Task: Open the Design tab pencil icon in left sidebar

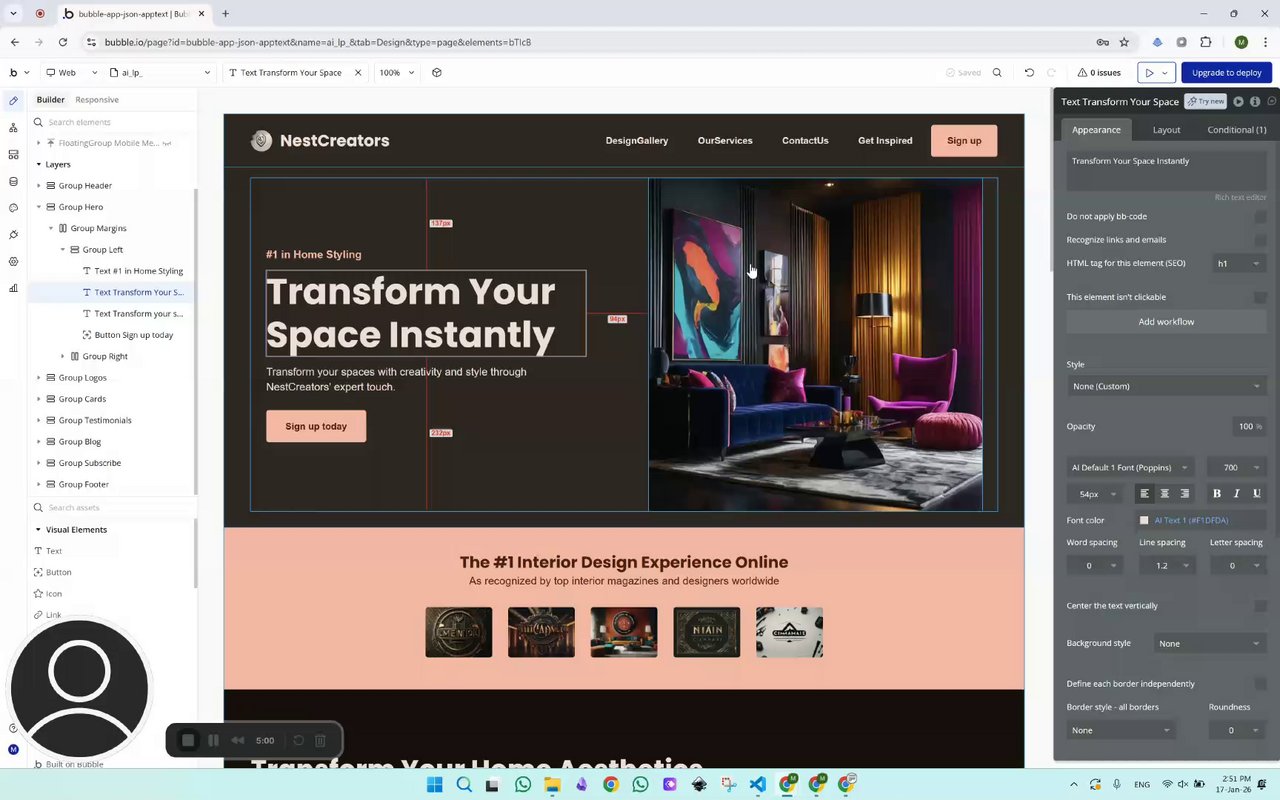Action: (13, 100)
